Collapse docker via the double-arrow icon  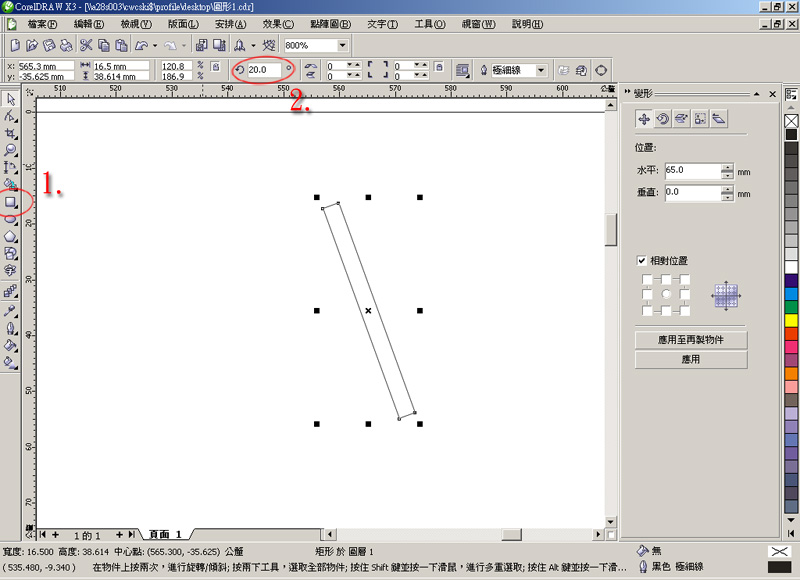[627, 92]
